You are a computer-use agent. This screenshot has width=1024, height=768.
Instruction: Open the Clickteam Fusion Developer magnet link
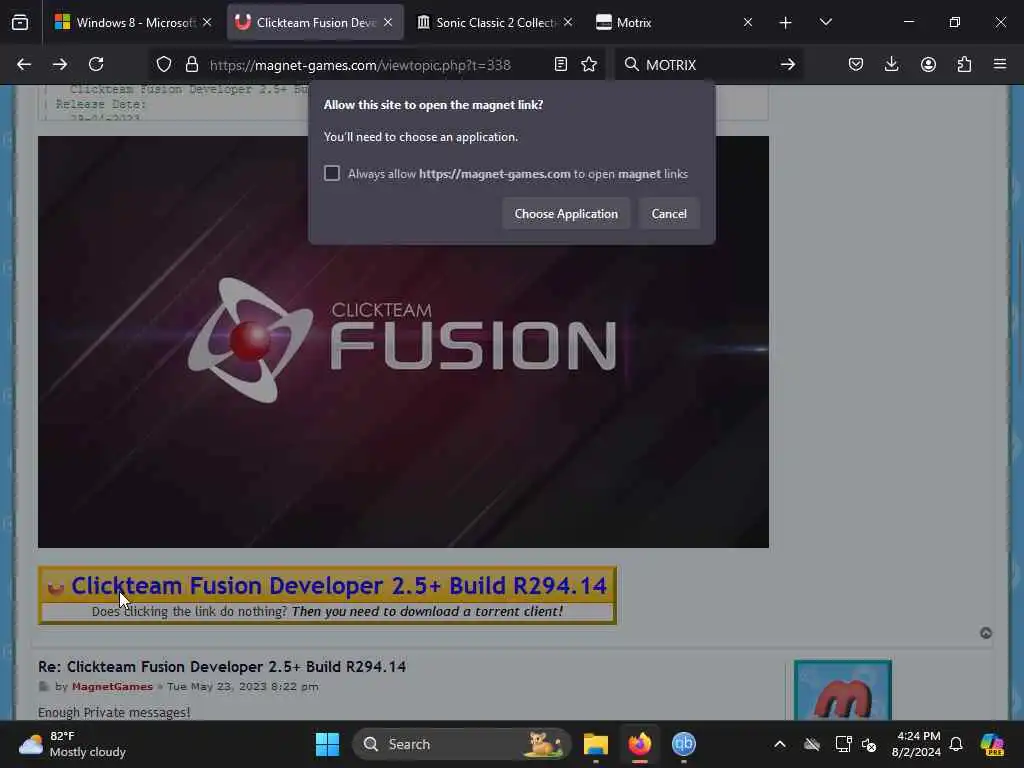click(339, 585)
